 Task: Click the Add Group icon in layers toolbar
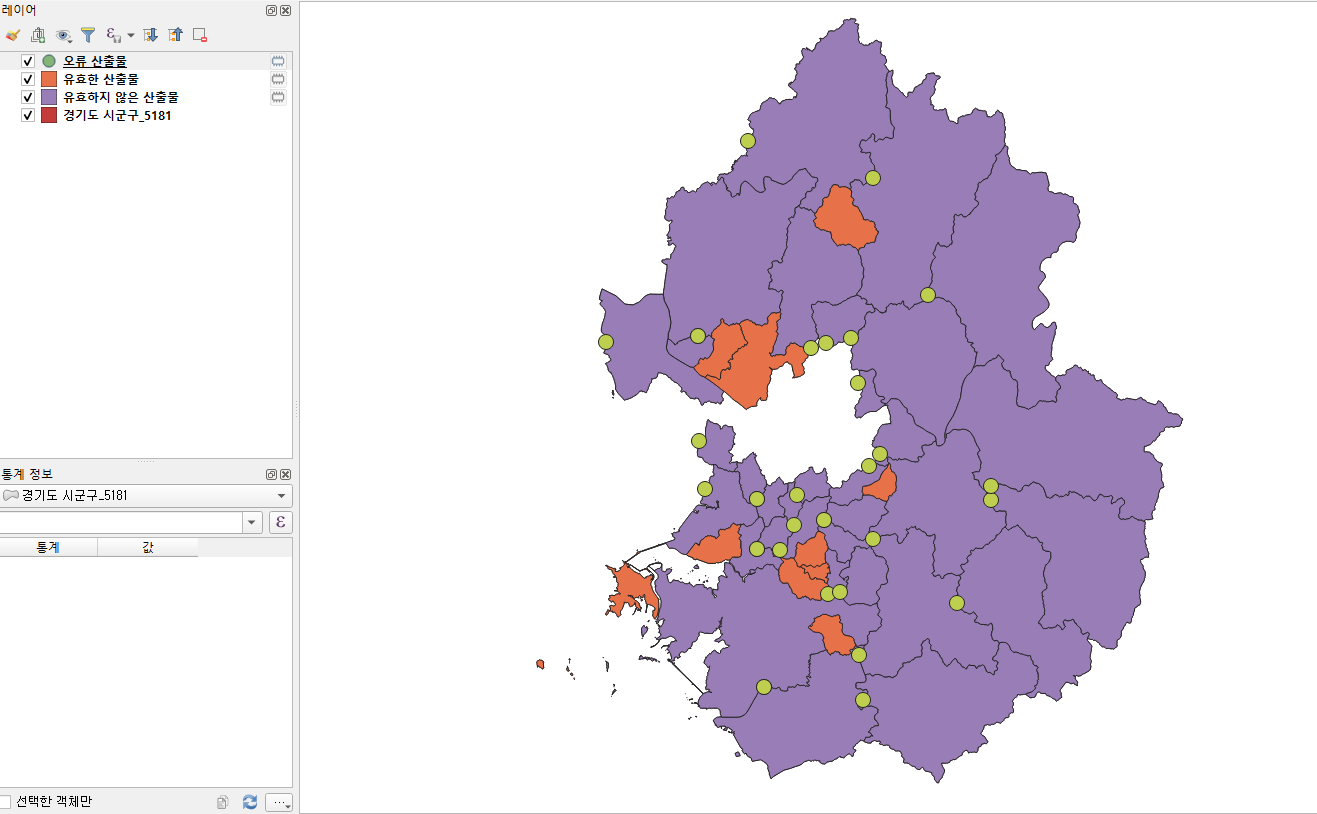(38, 35)
